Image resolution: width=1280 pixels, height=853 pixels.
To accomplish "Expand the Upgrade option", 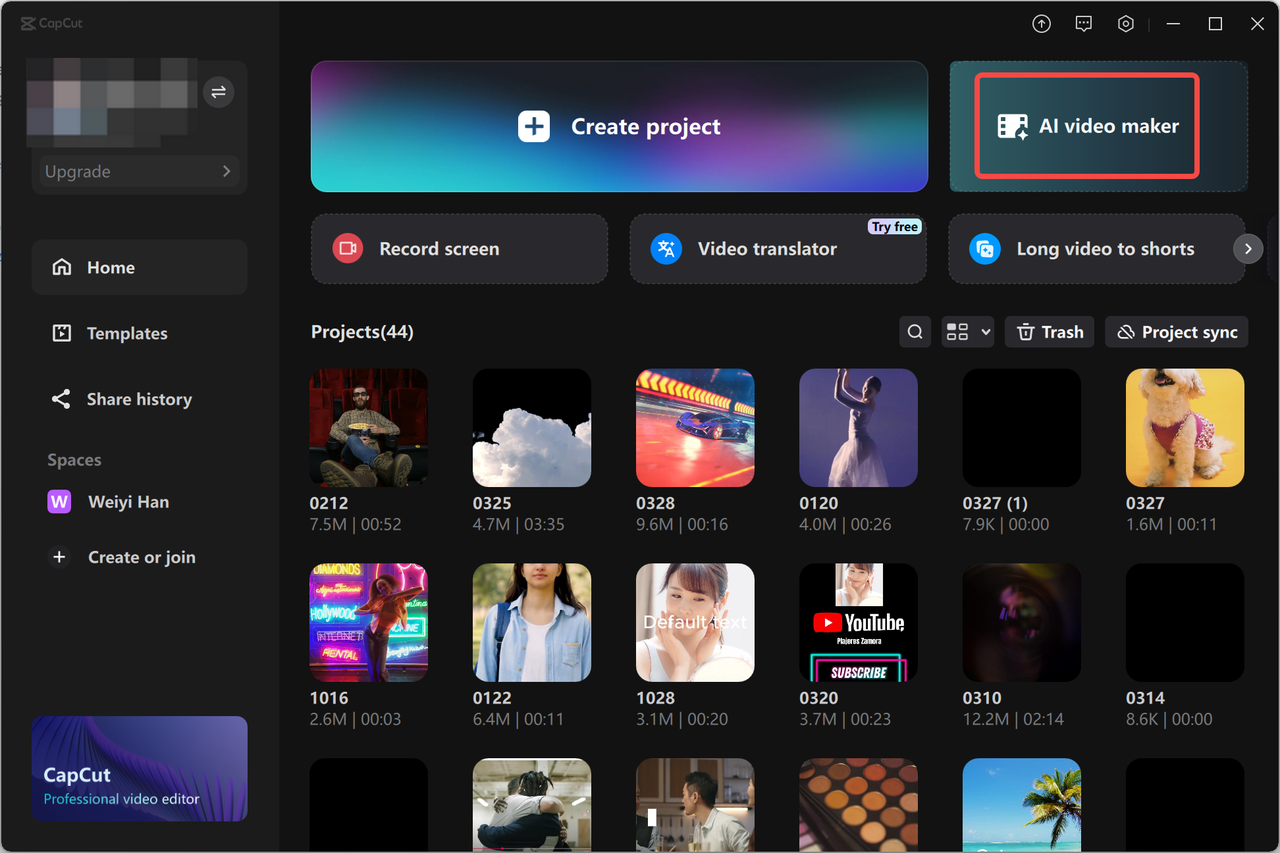I will [138, 171].
